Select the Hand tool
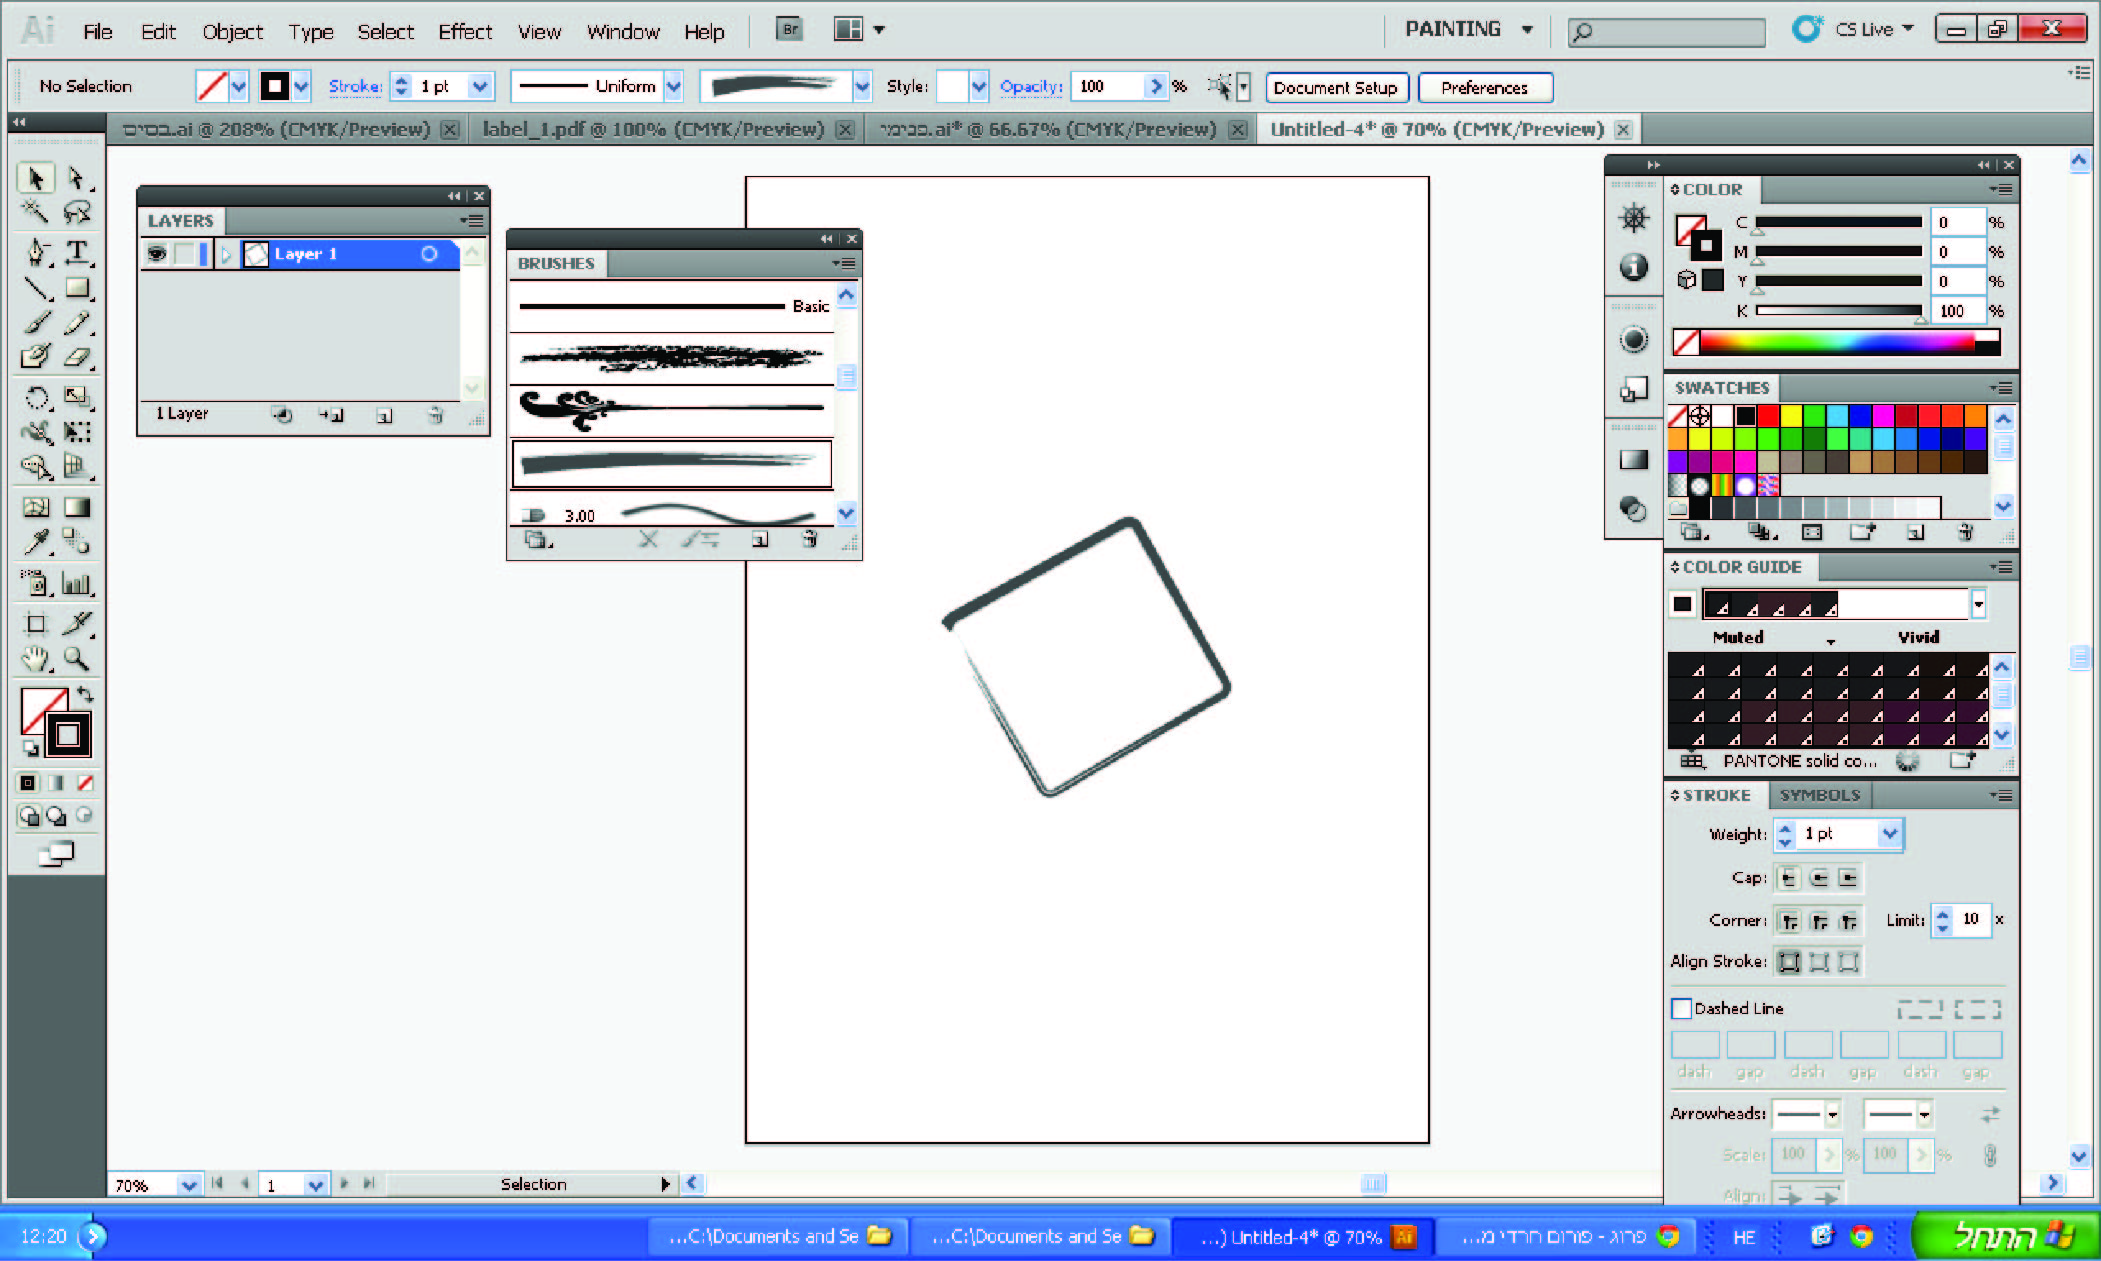 click(x=36, y=658)
